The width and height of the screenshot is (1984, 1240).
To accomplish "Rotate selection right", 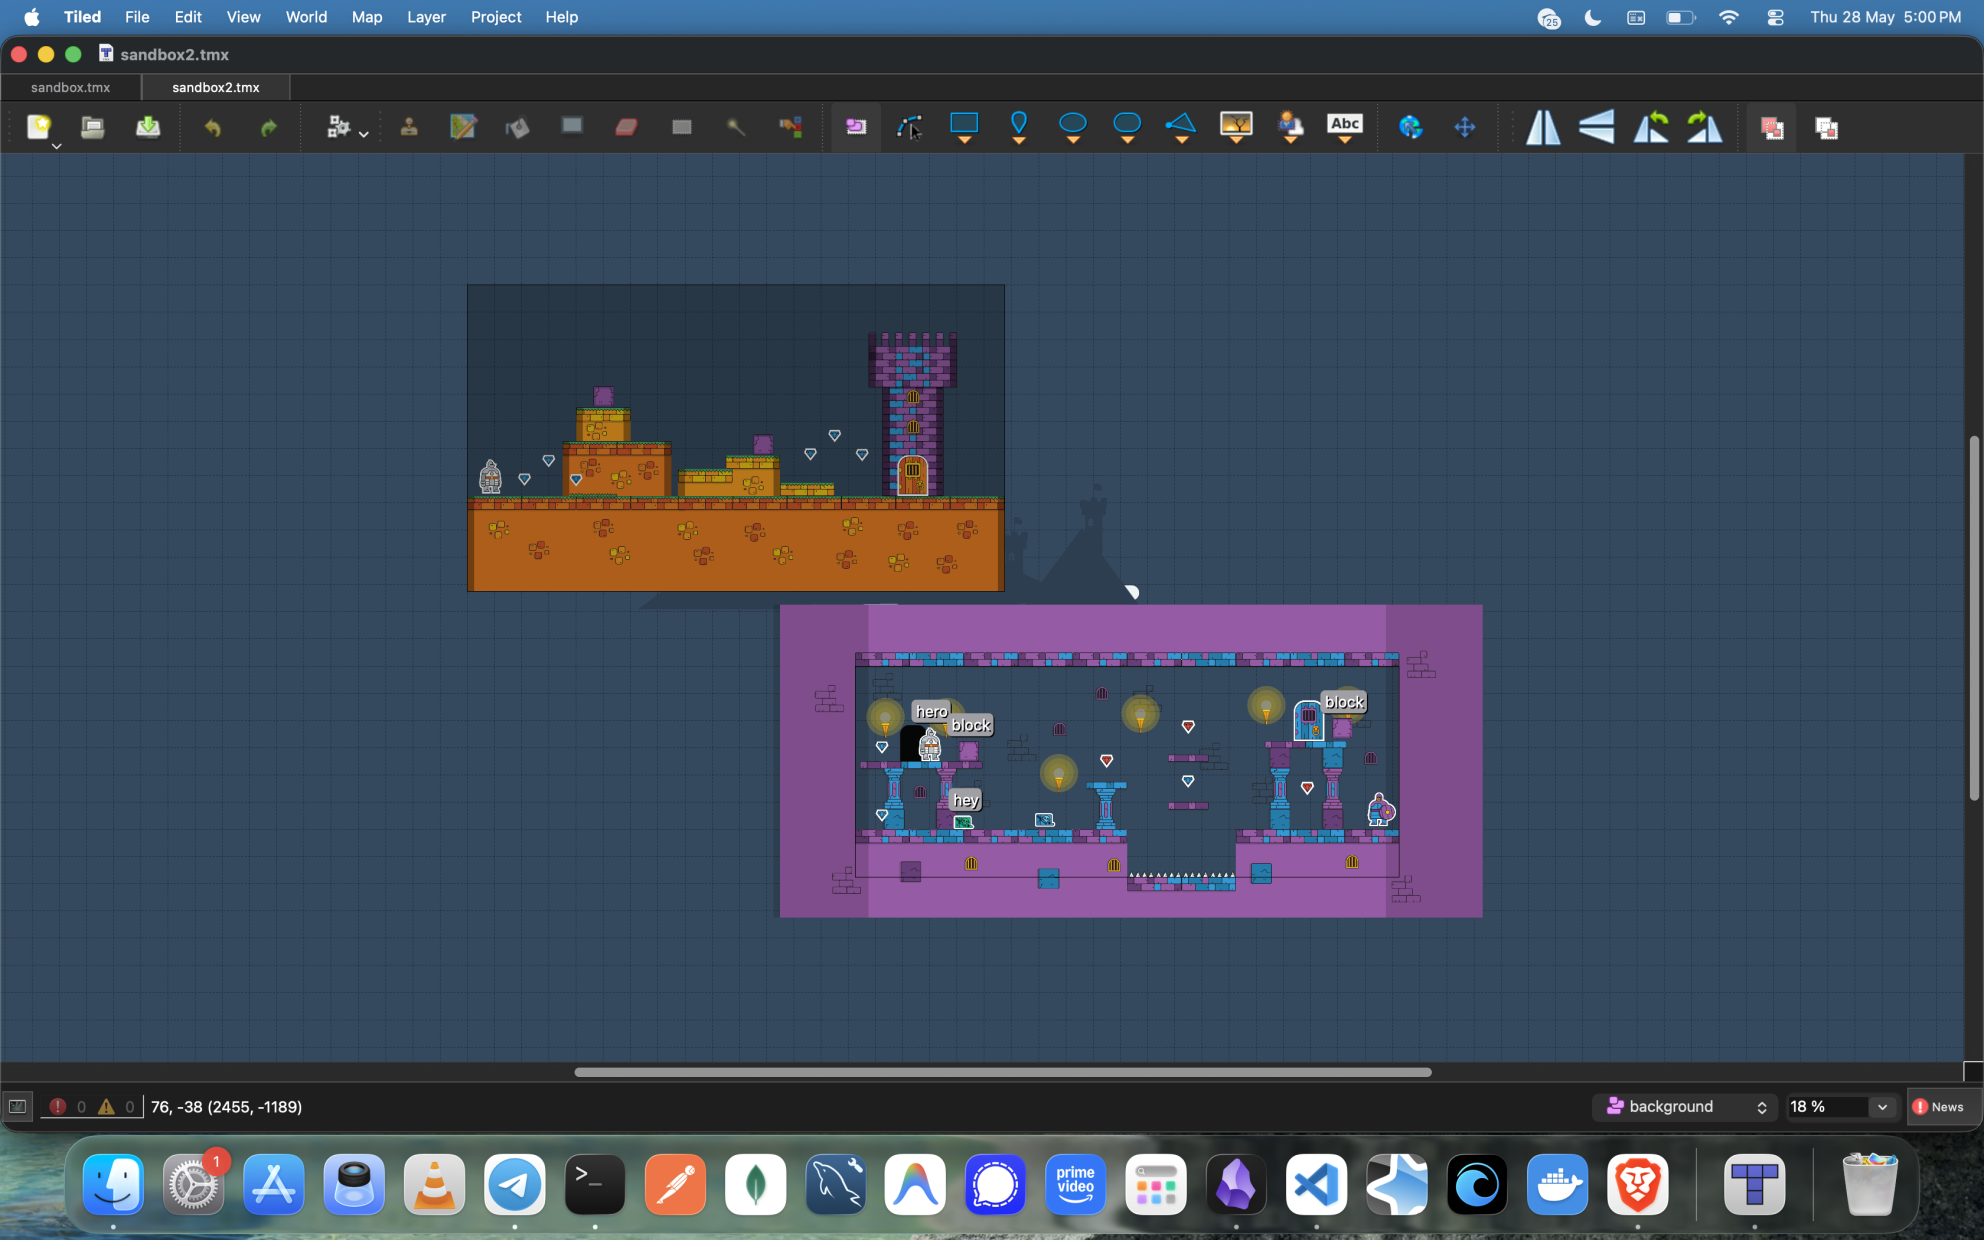I will [1705, 127].
